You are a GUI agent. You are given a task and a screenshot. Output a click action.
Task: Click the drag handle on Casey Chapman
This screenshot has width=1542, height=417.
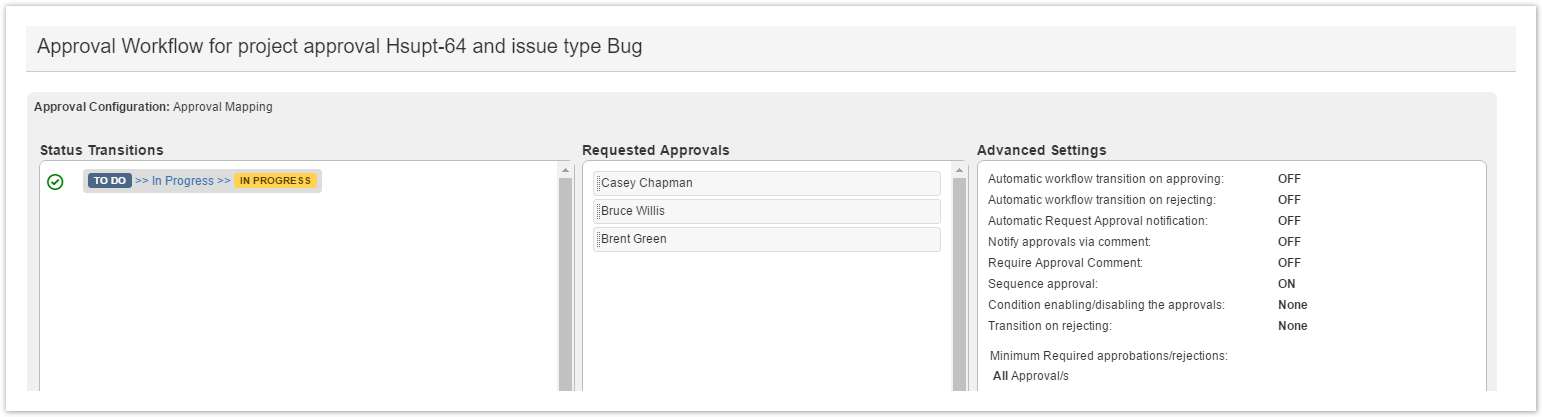(597, 183)
